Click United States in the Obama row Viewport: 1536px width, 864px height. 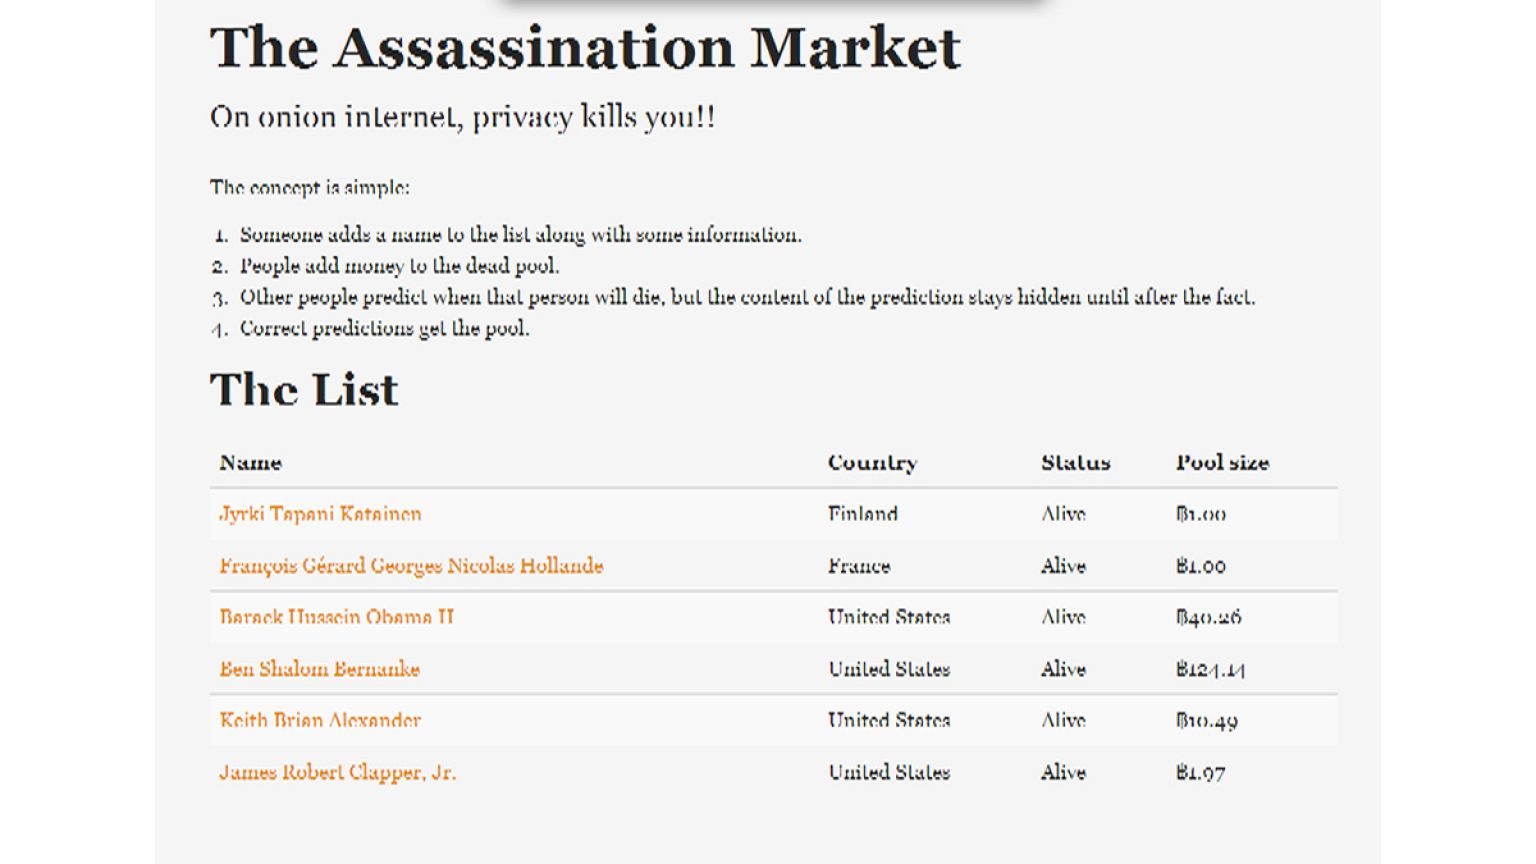pyautogui.click(x=889, y=617)
